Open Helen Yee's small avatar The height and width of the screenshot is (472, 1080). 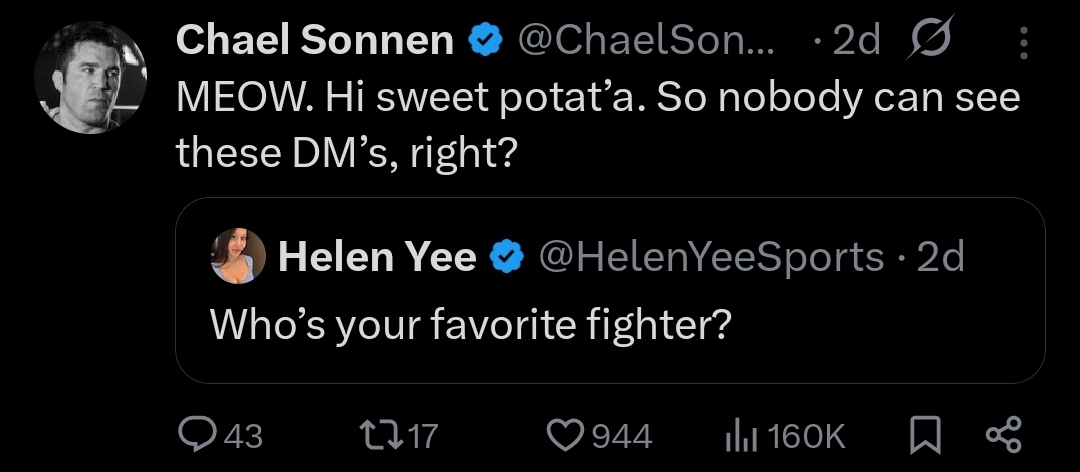click(238, 256)
